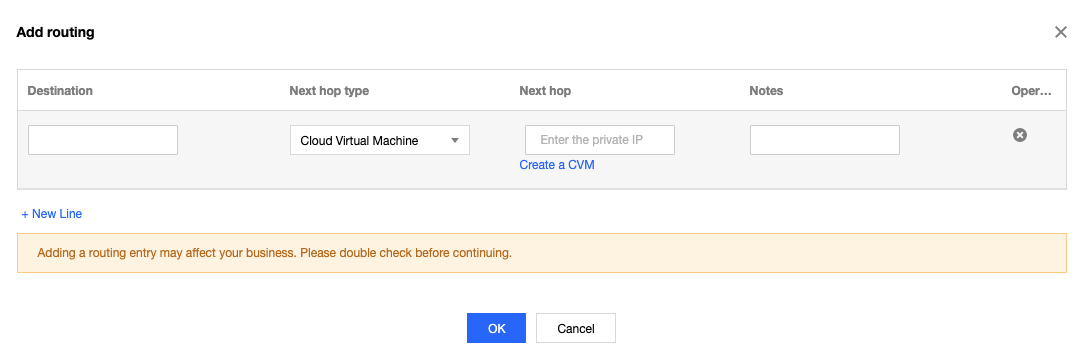
Task: Add a row with + New Line
Action: 52,214
